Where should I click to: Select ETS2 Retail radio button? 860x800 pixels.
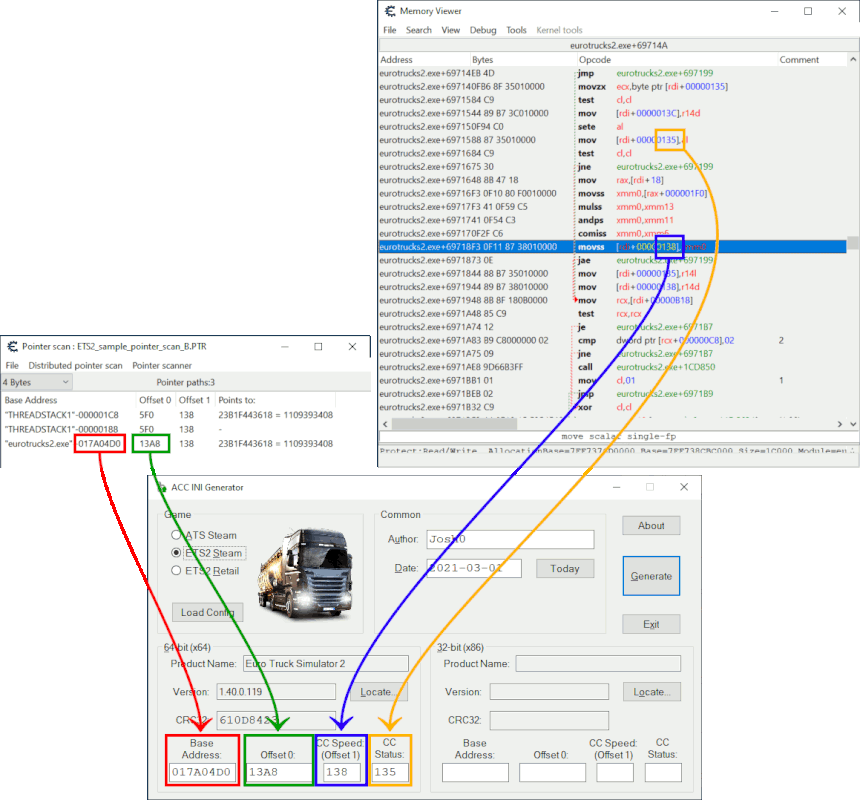coord(176,570)
